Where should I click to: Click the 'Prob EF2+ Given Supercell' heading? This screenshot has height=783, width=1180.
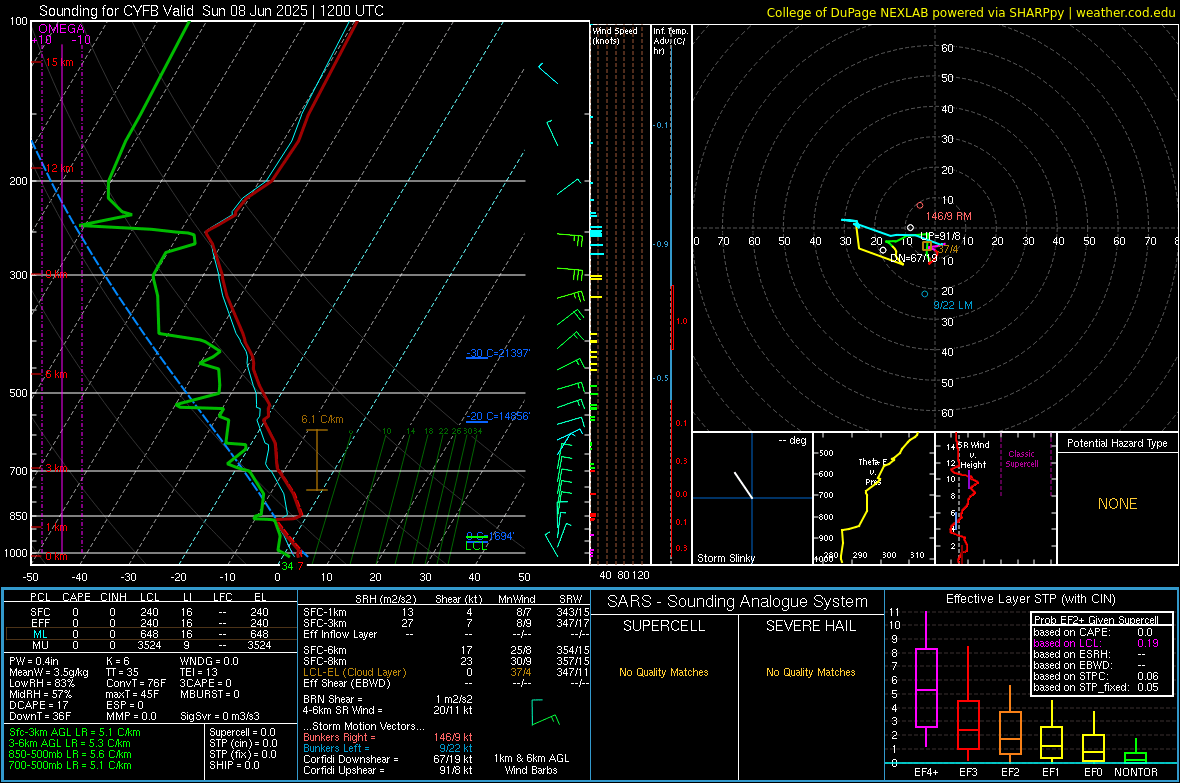1096,620
